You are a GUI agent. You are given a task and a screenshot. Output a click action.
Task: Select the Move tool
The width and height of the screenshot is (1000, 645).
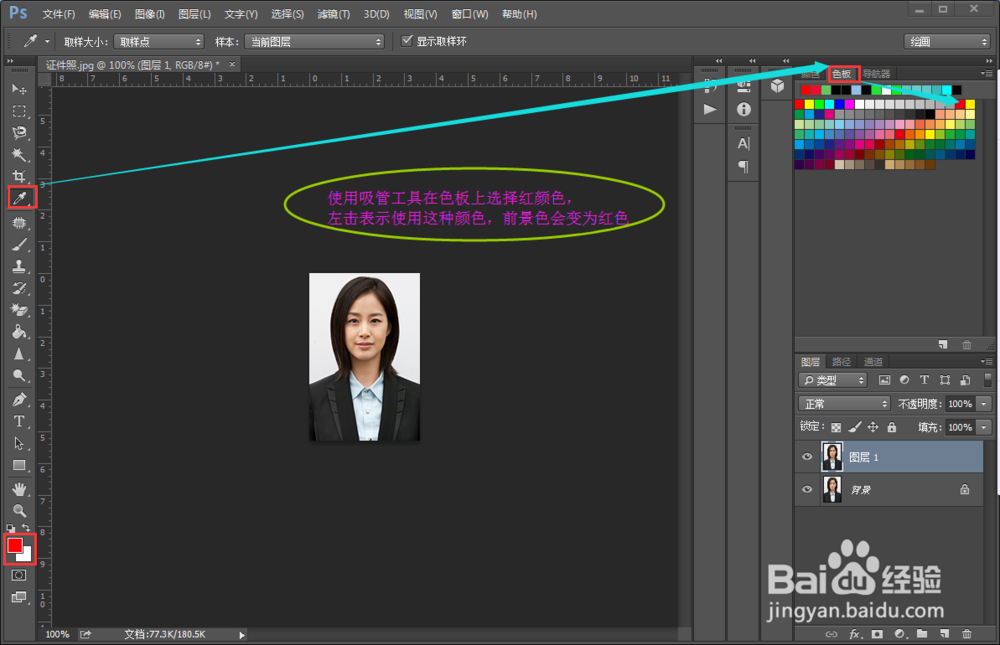tap(19, 89)
